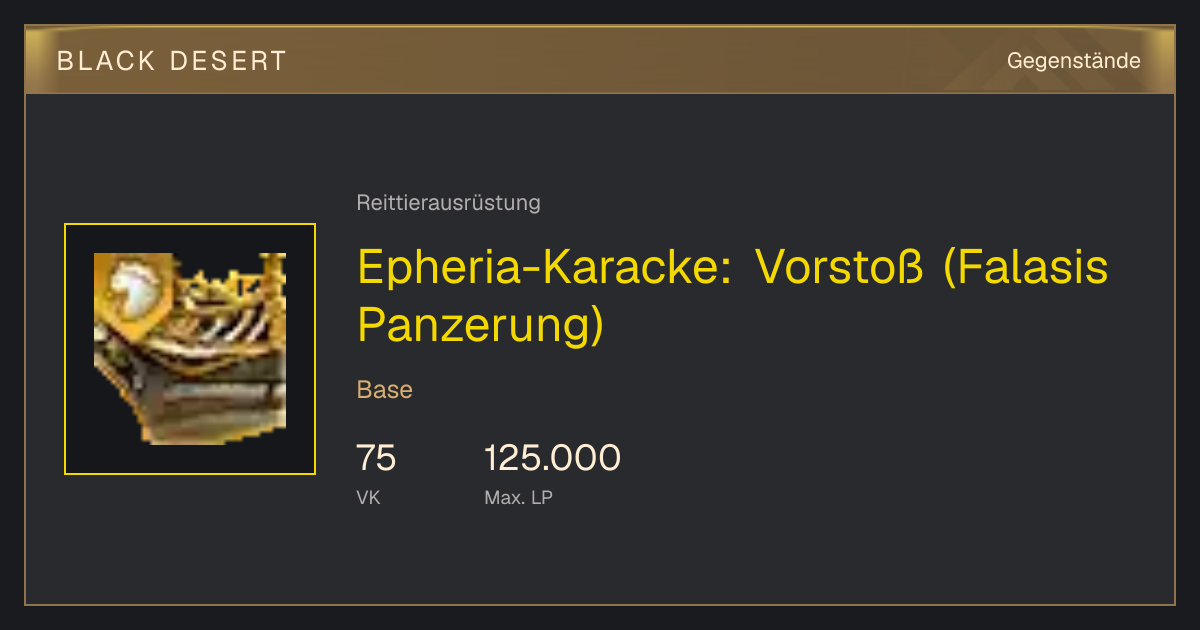The height and width of the screenshot is (630, 1200).
Task: Open the Gegenstände section label
Action: (x=1073, y=61)
